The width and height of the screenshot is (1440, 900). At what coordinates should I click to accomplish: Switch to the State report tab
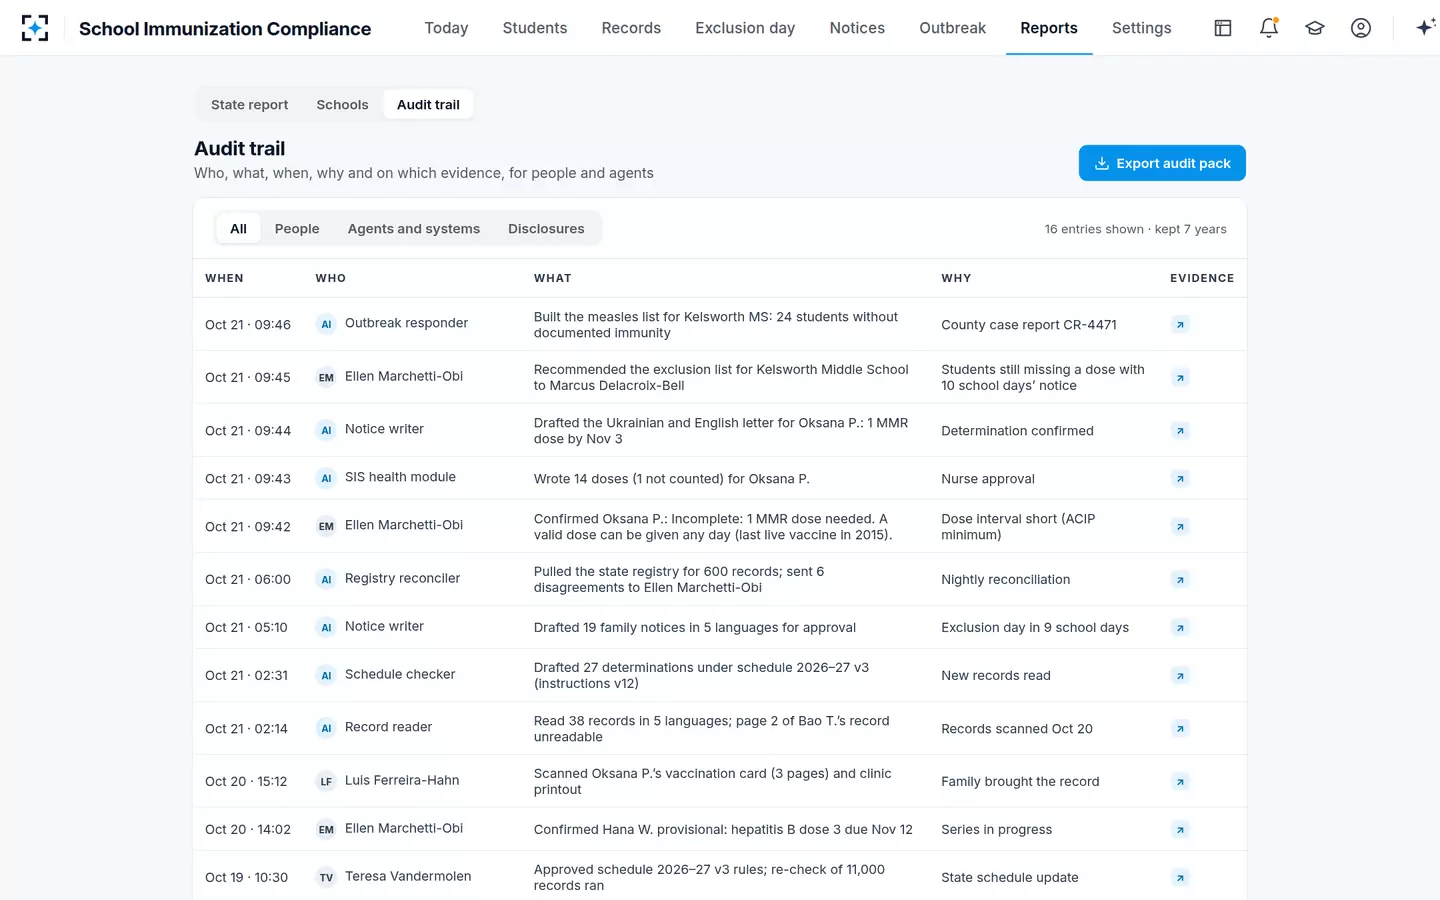[249, 105]
